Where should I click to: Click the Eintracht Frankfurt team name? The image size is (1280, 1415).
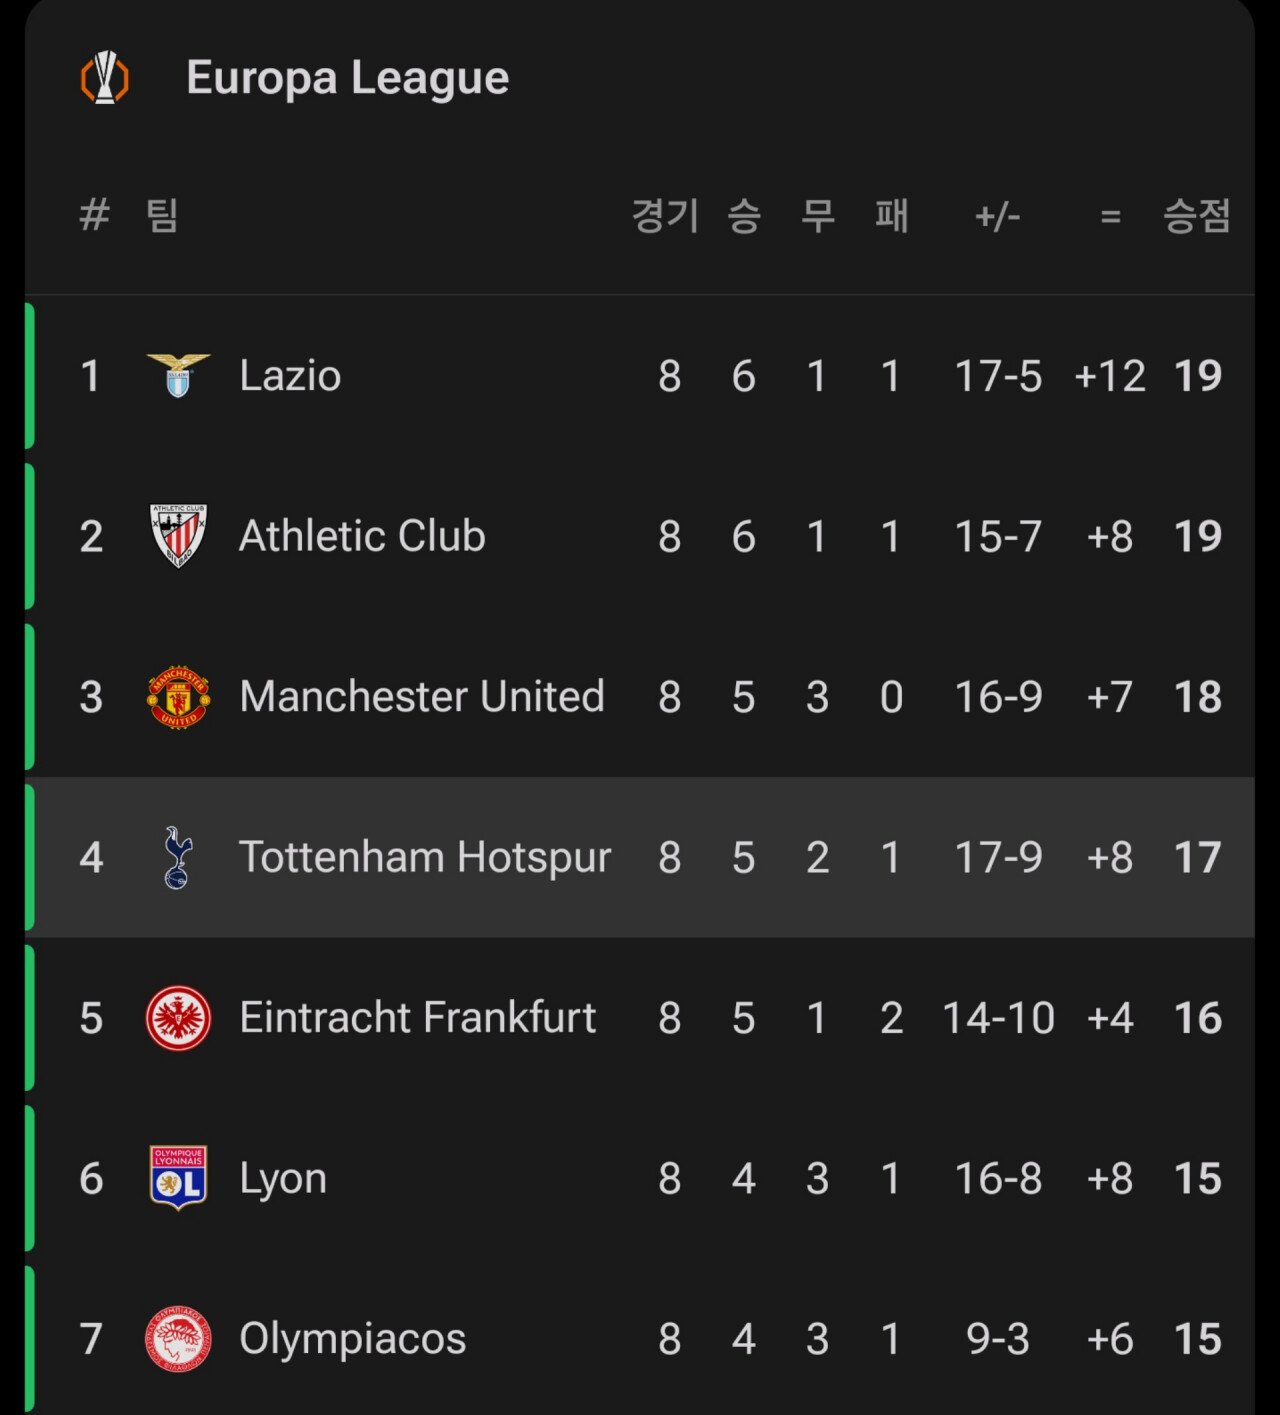pyautogui.click(x=417, y=1018)
